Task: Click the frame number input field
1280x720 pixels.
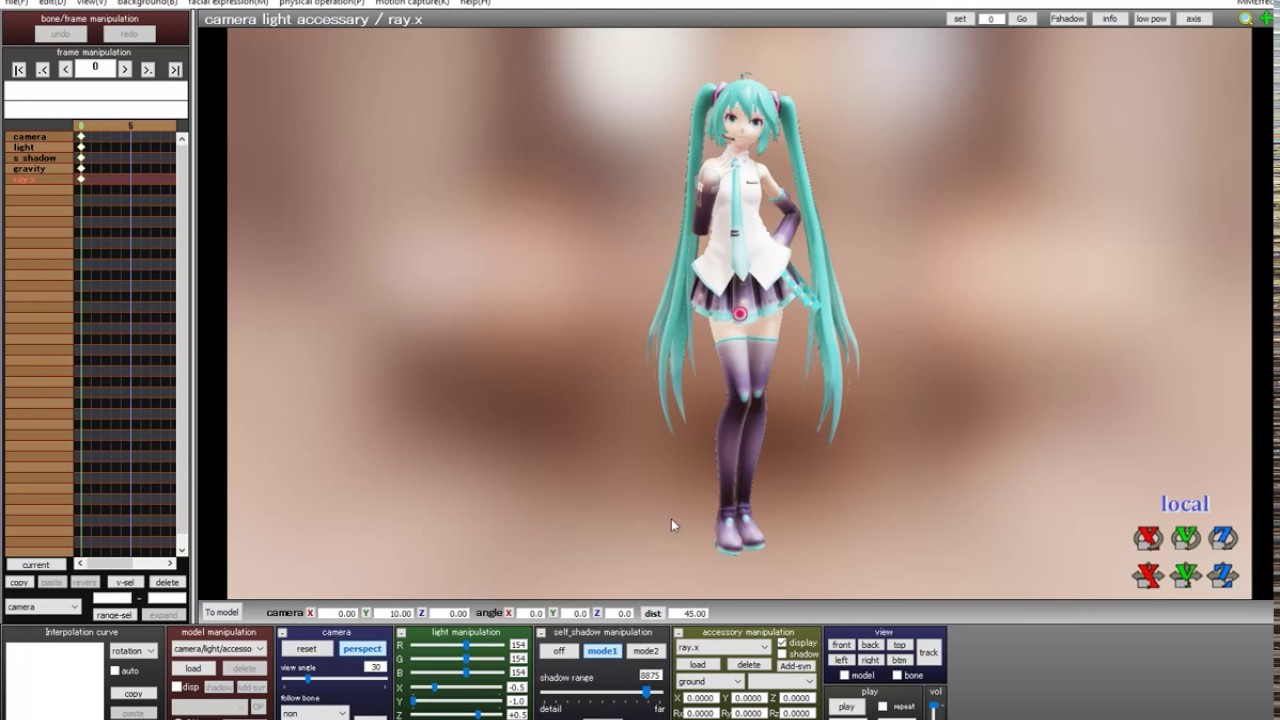Action: (x=95, y=68)
